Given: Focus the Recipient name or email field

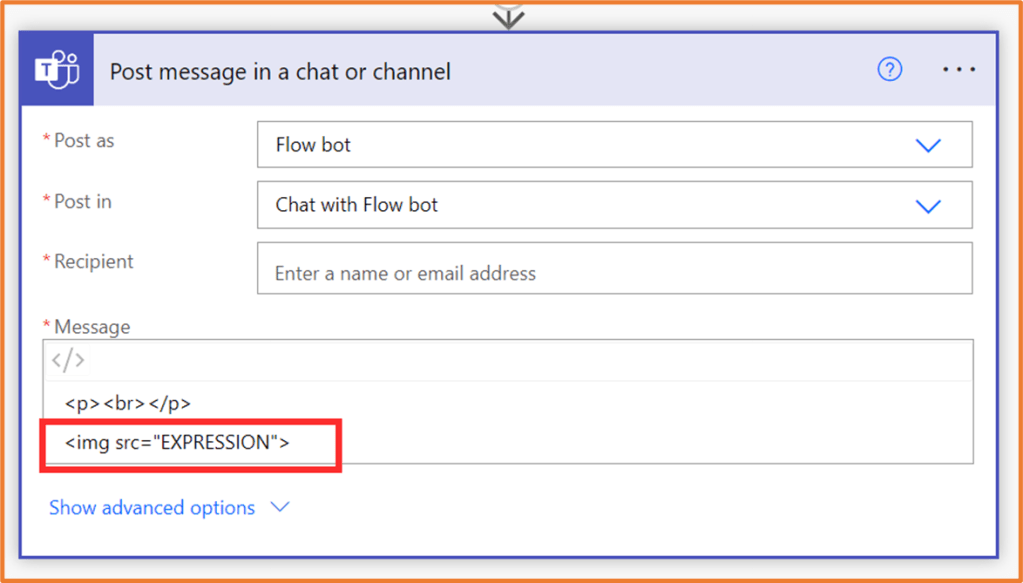Looking at the screenshot, I should tap(614, 273).
